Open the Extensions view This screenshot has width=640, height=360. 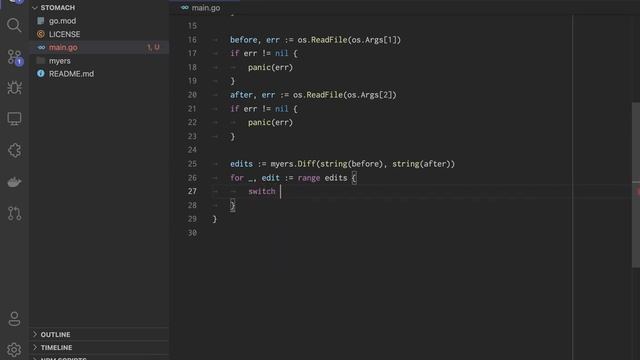point(14,150)
